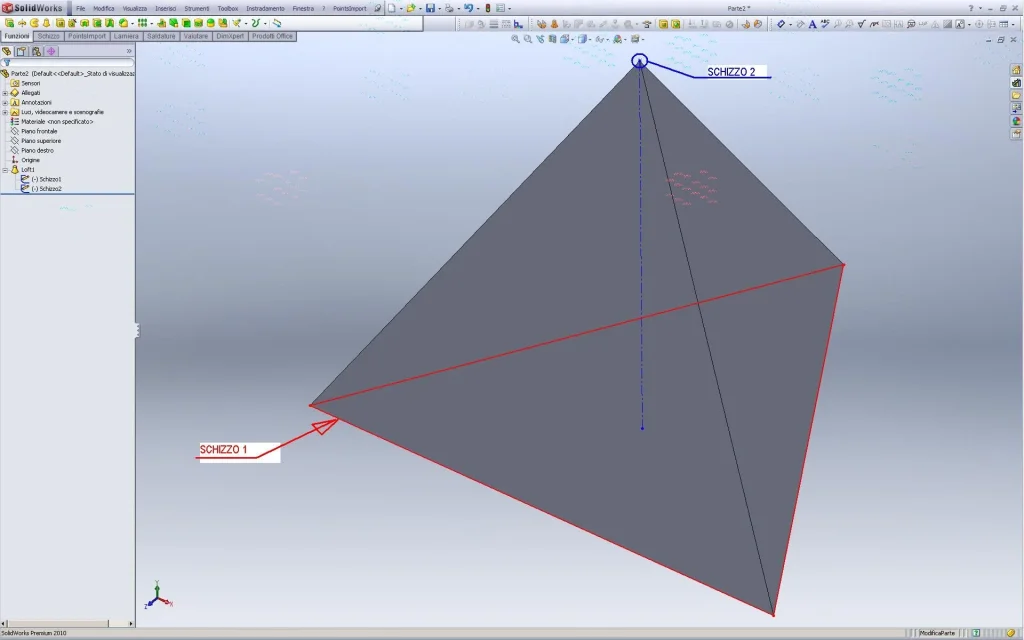Select Piano frontale plane
Screen dimensions: 1024x640
click(39, 131)
